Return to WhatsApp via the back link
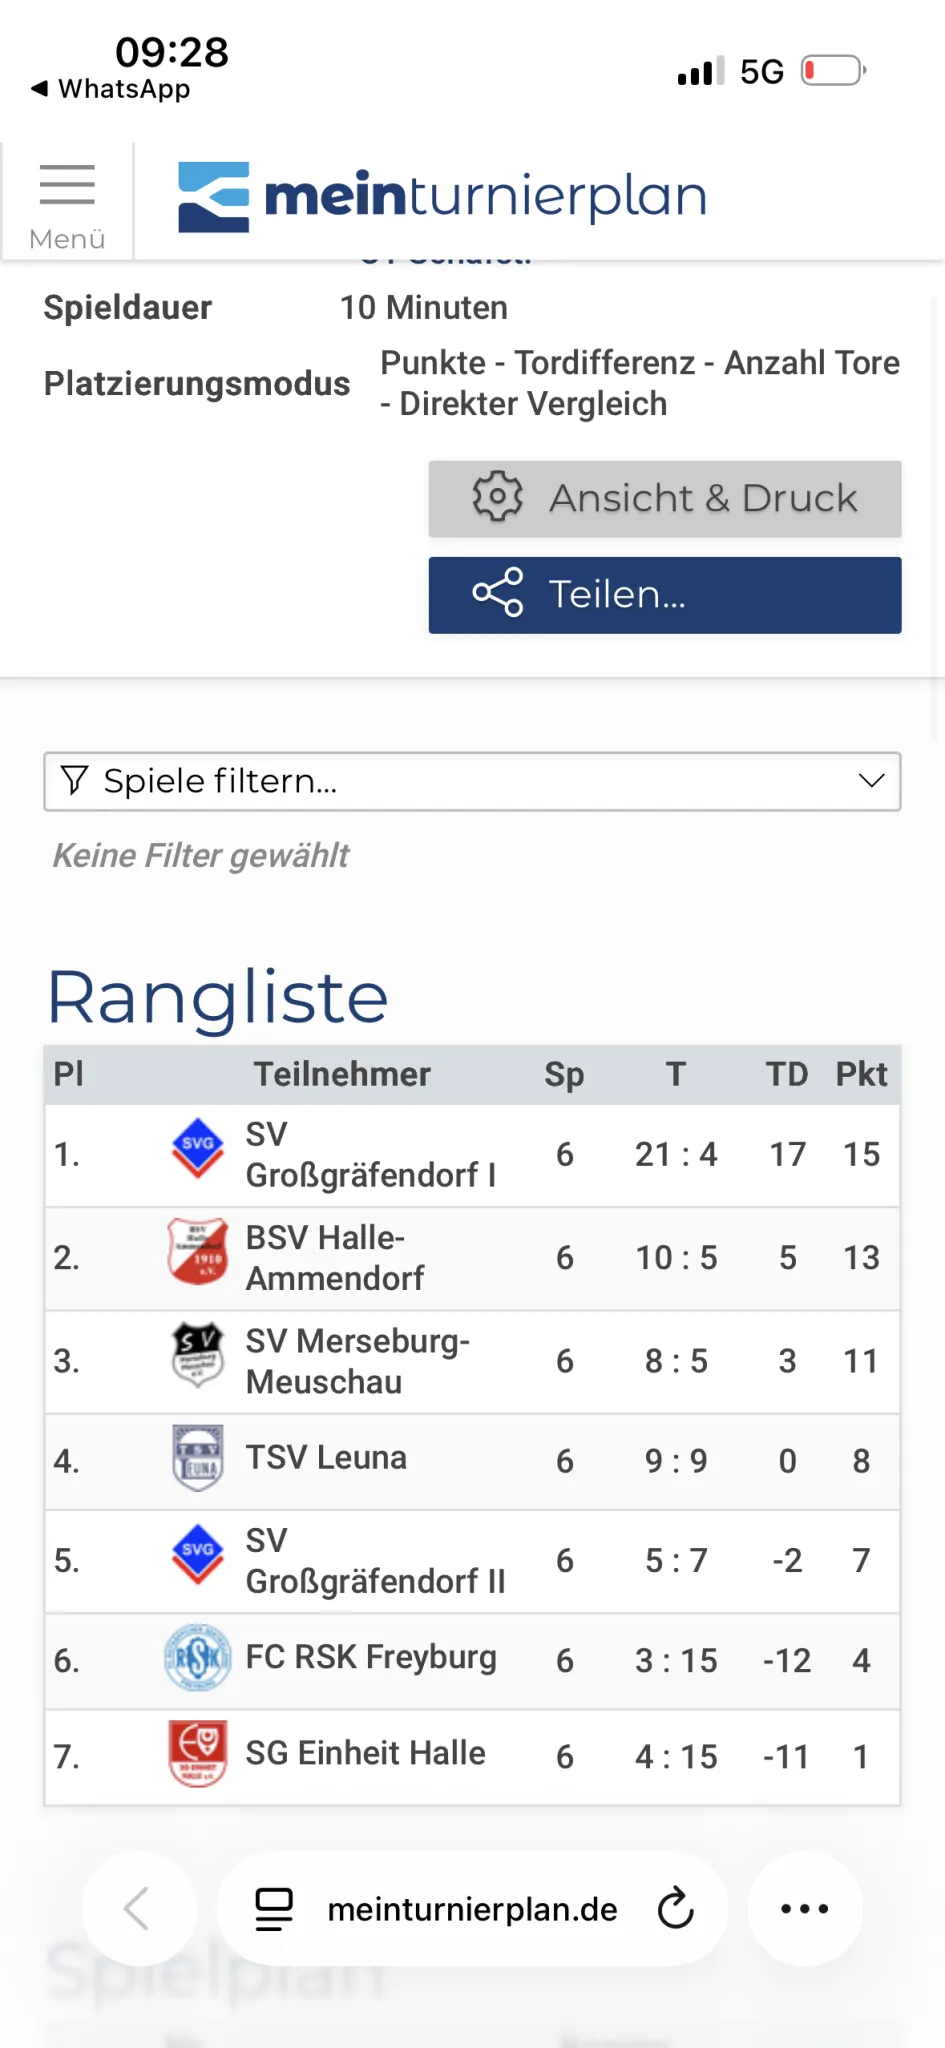945x2048 pixels. point(111,89)
